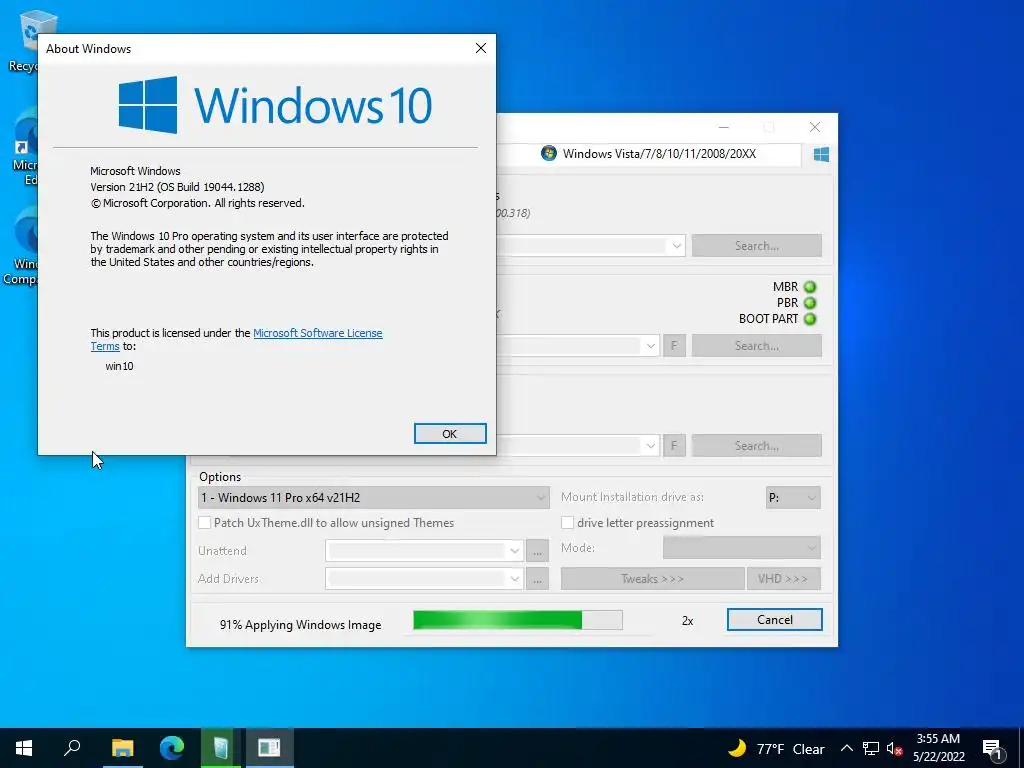The width and height of the screenshot is (1024, 768).
Task: Close the About Windows dialog
Action: (x=481, y=48)
